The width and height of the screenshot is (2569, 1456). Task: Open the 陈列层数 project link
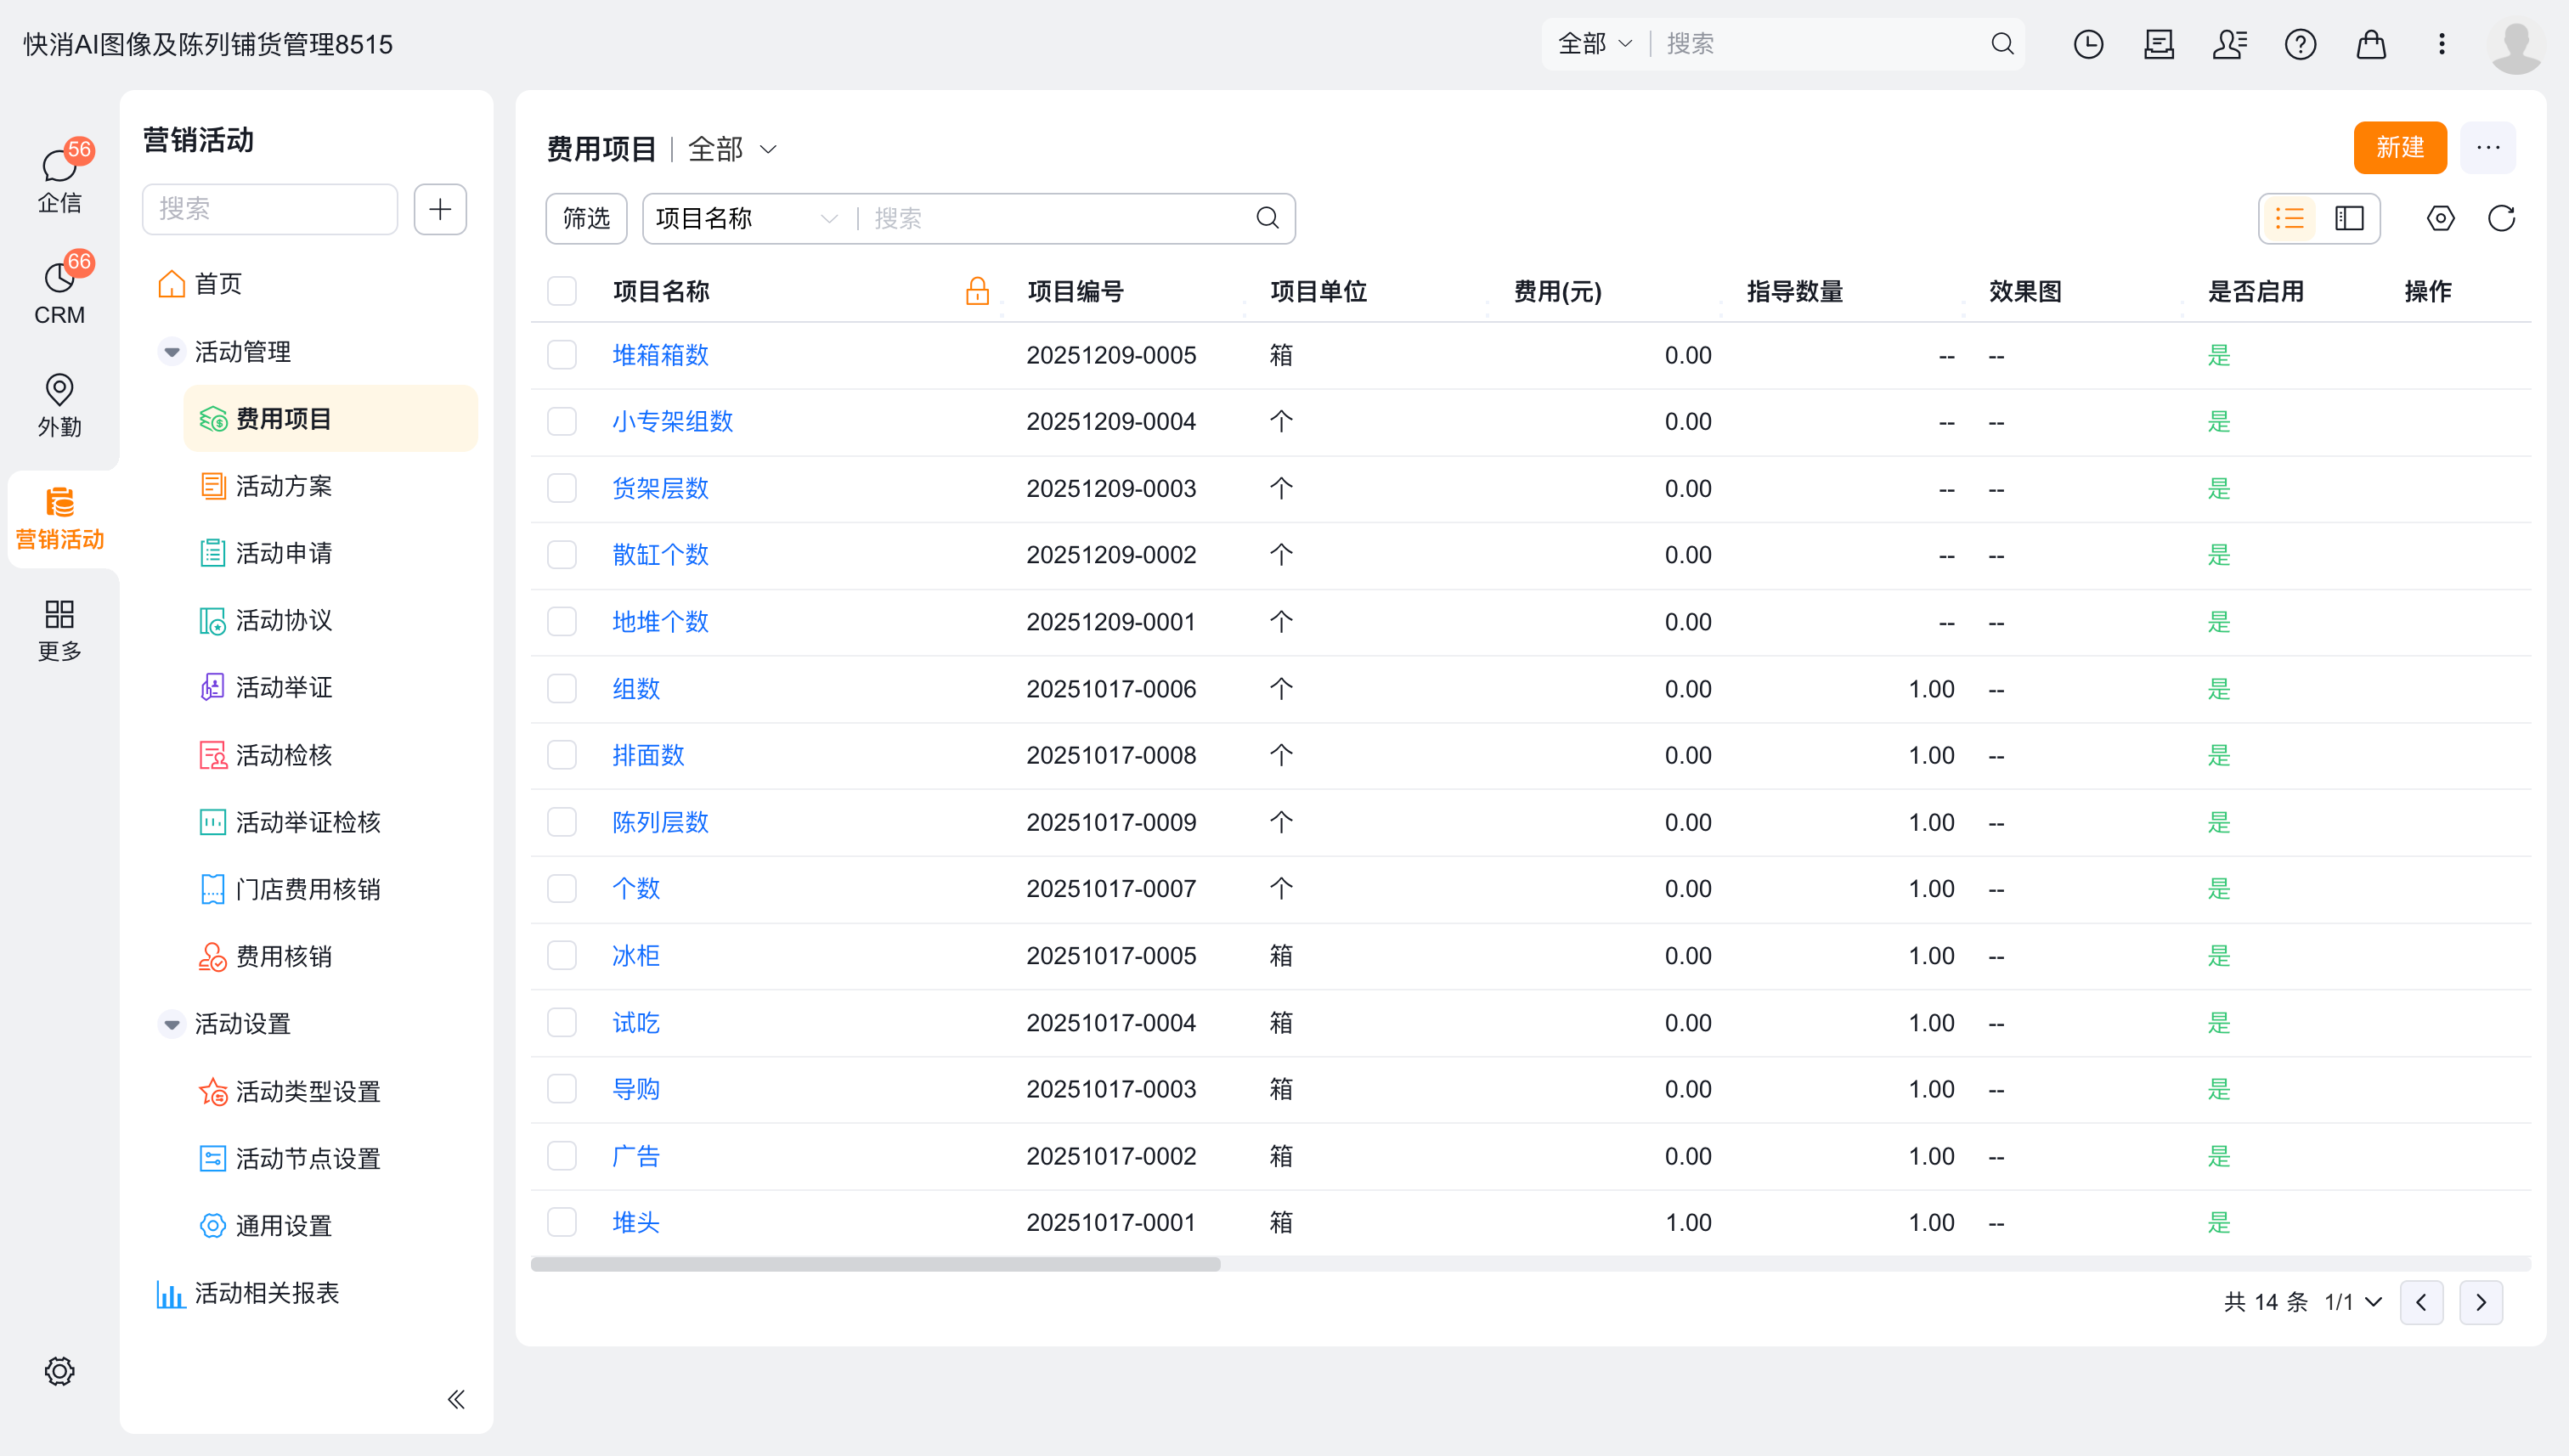click(x=660, y=822)
